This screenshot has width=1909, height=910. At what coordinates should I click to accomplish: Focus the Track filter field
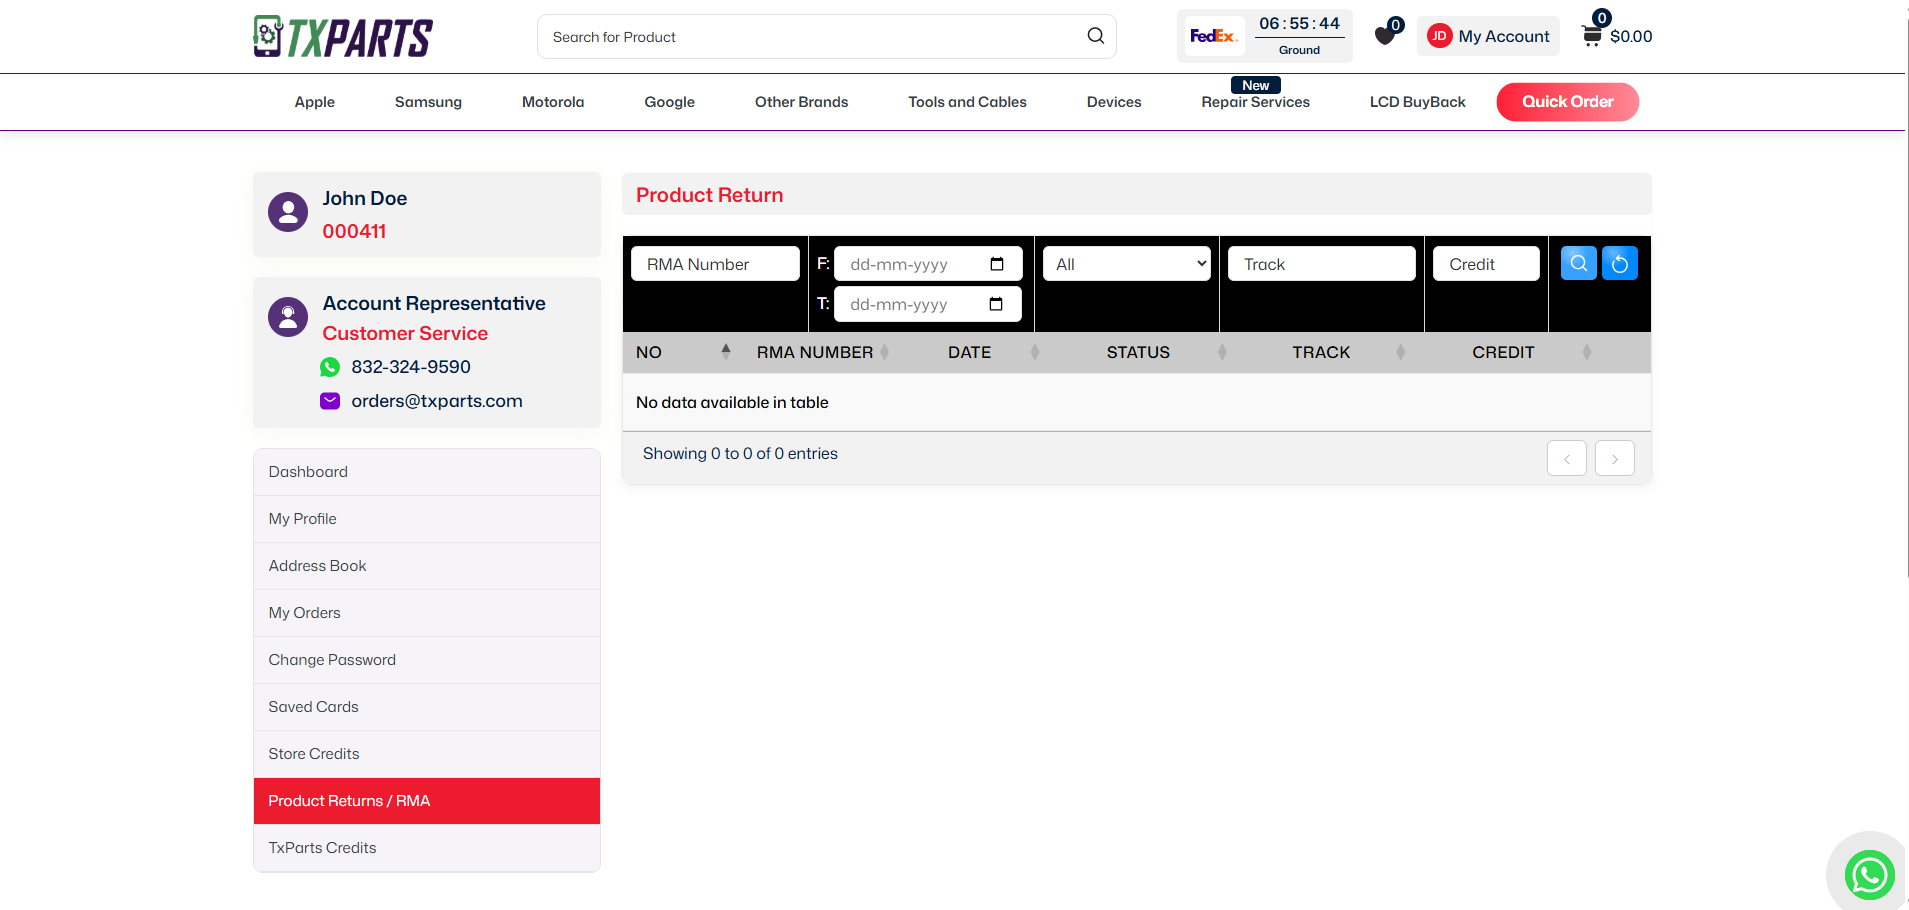(1321, 264)
